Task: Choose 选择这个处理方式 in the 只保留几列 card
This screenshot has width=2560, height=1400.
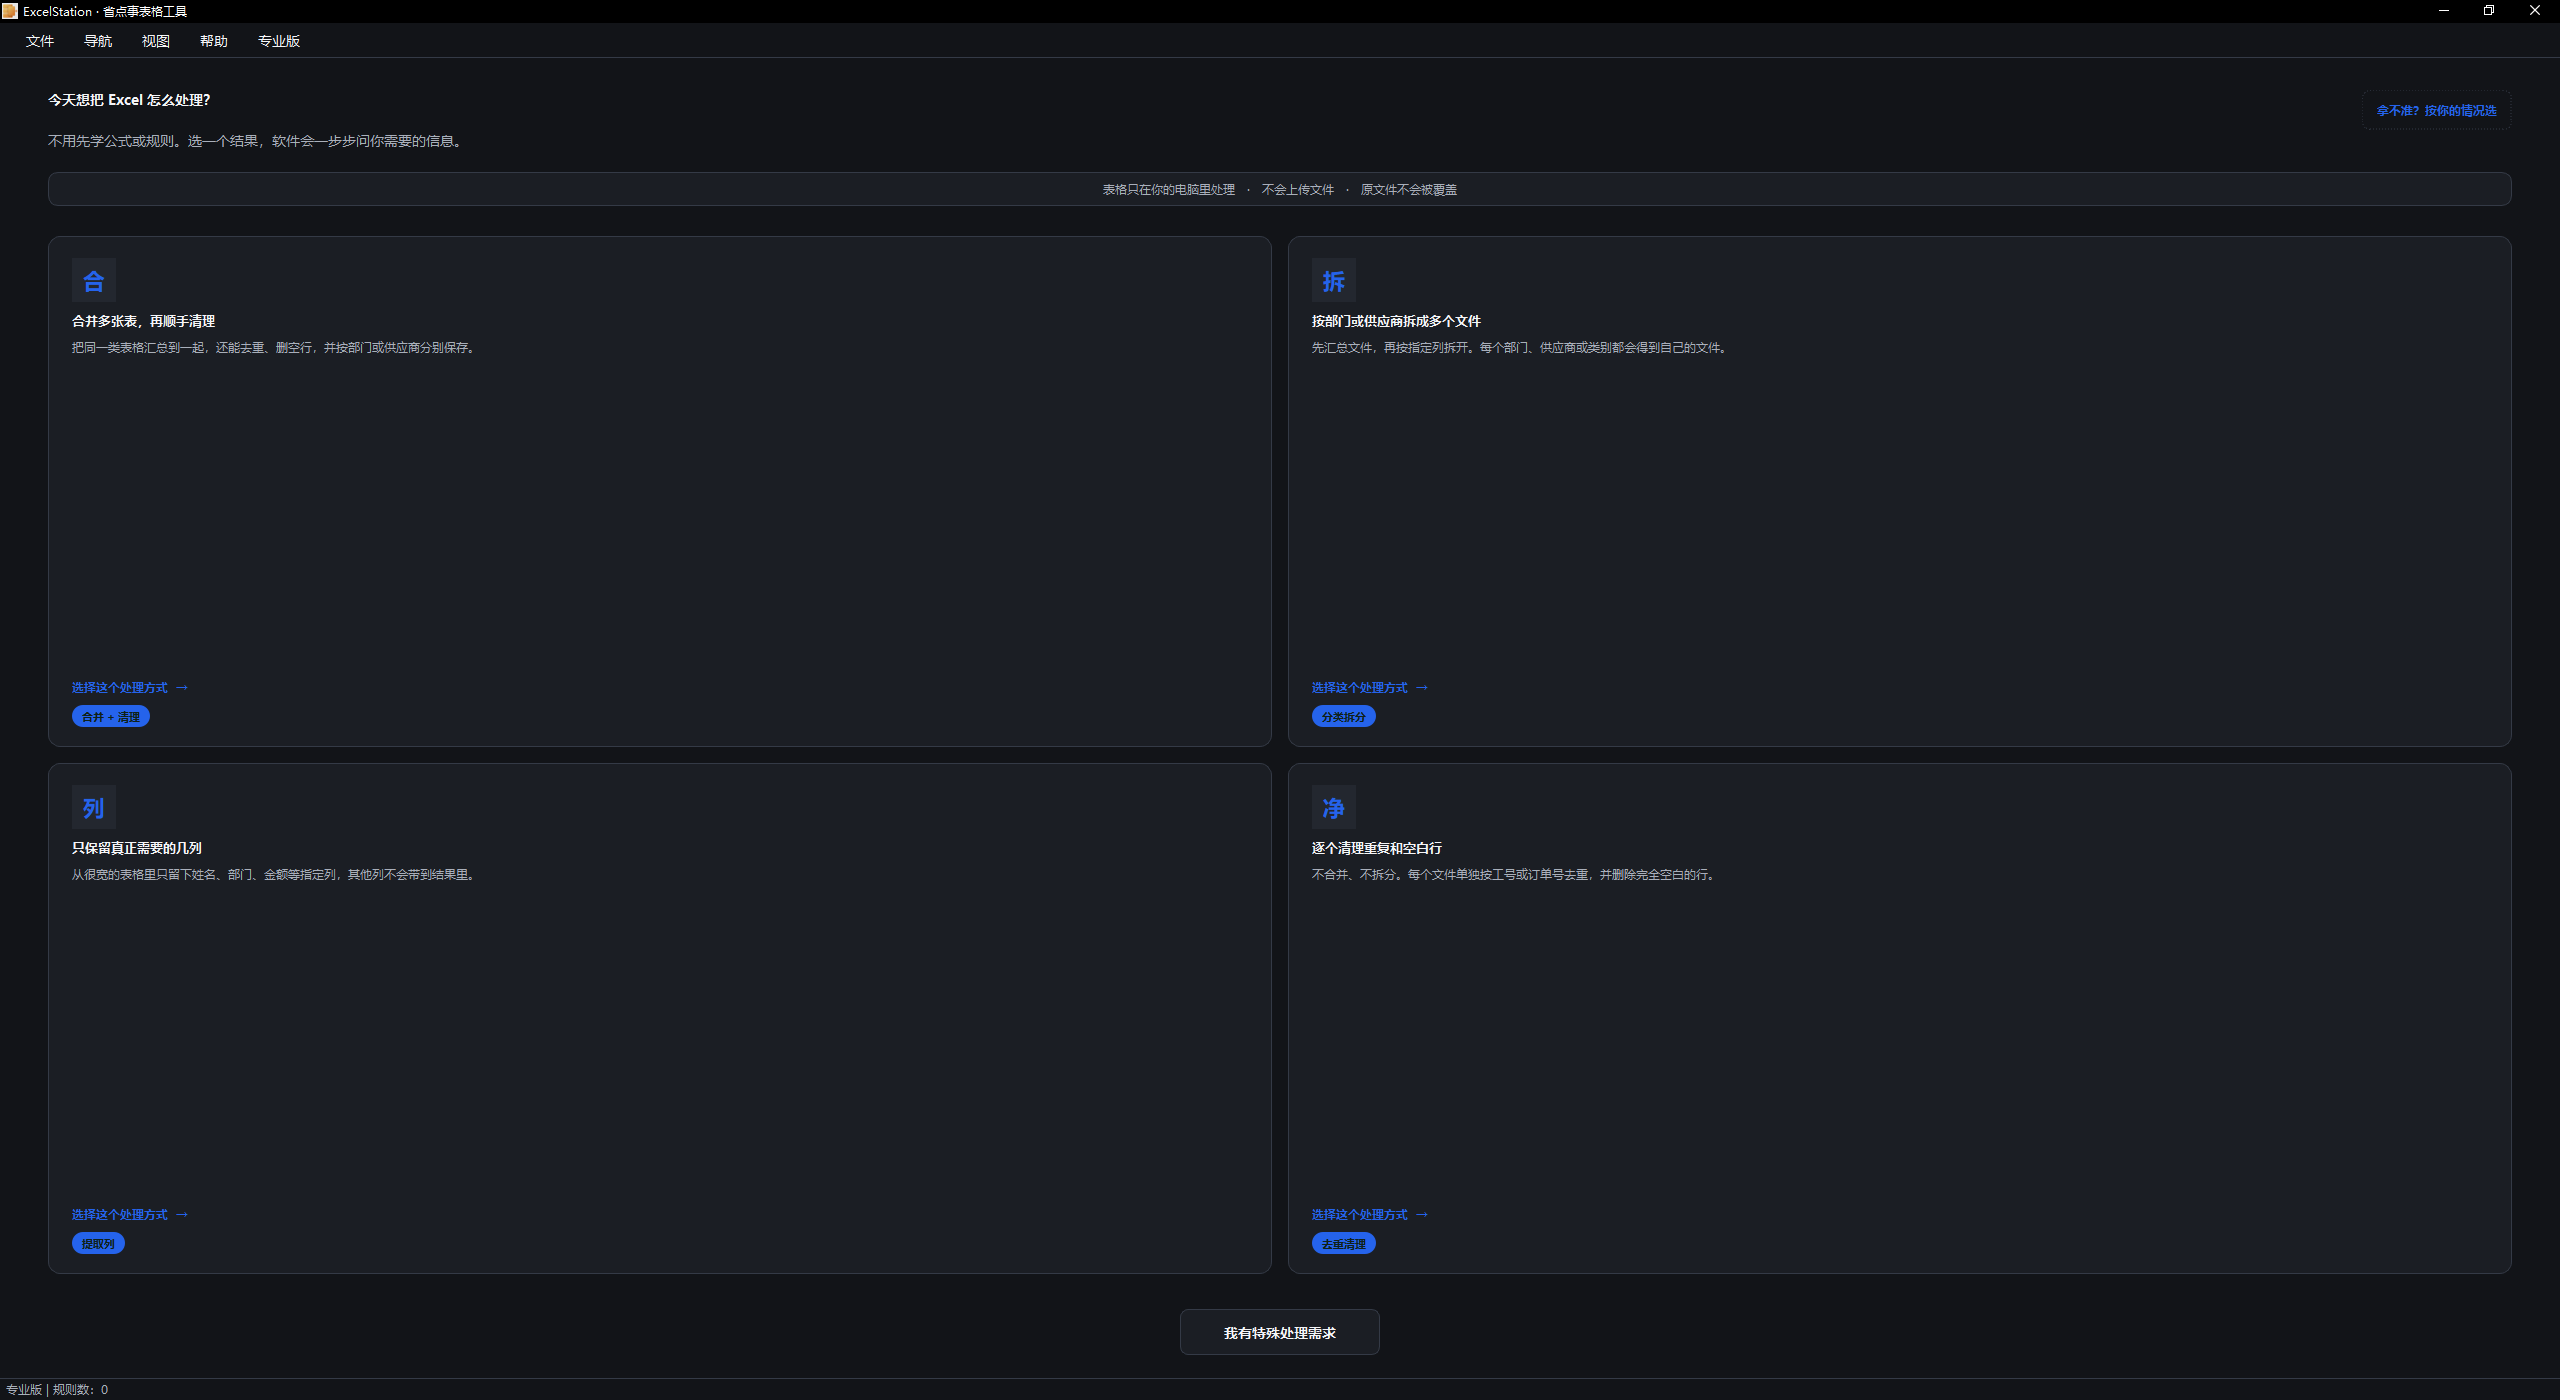Action: click(130, 1215)
